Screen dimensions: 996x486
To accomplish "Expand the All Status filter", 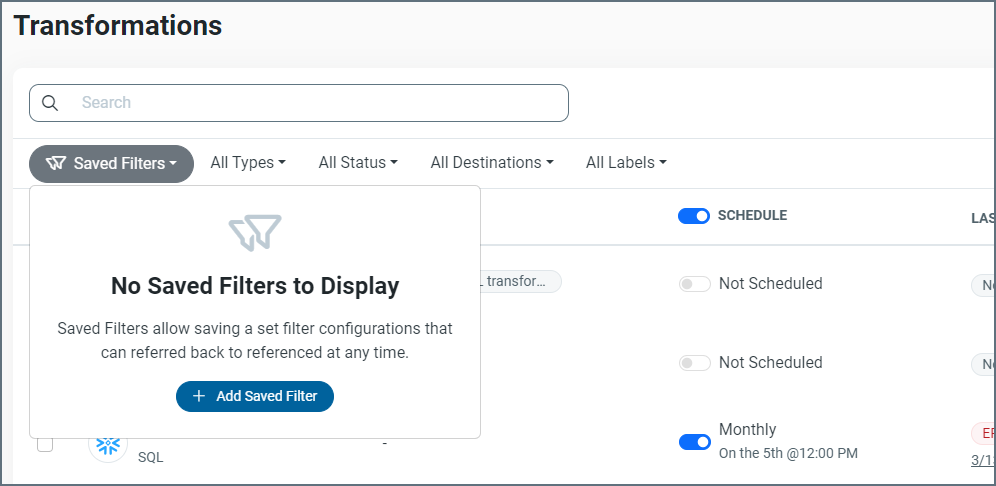I will click(357, 162).
